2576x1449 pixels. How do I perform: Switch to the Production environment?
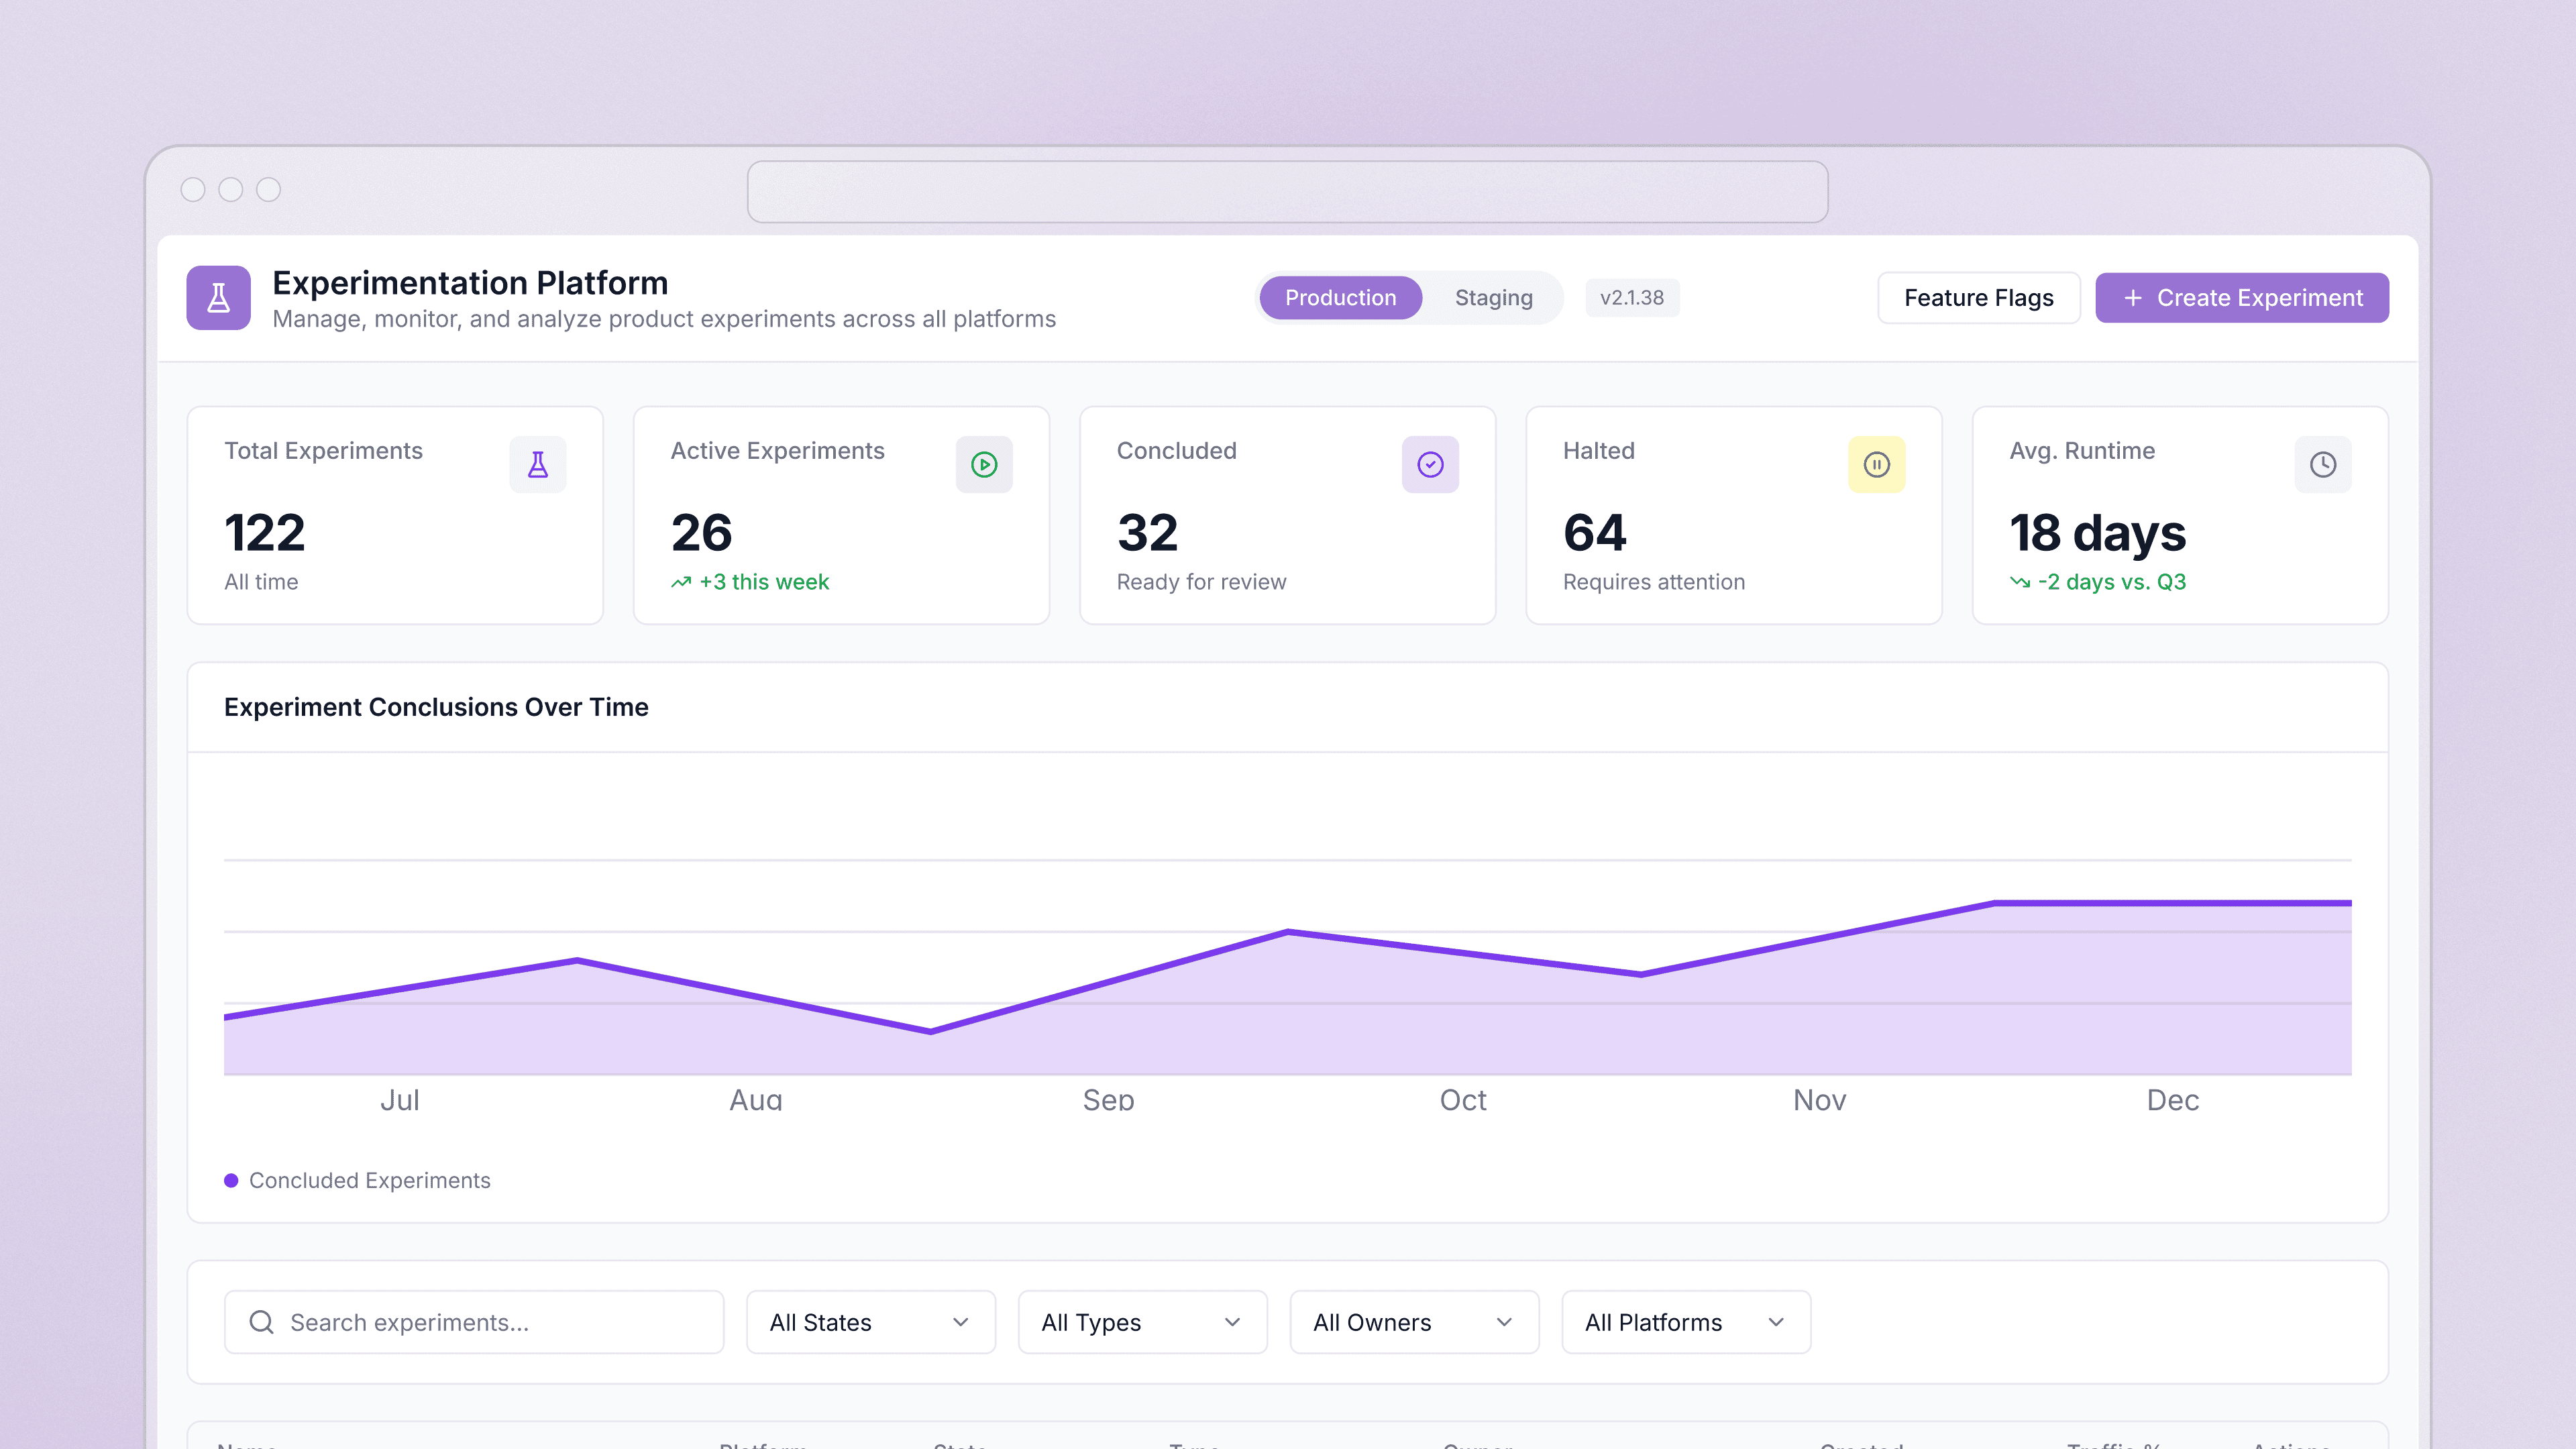coord(1340,298)
